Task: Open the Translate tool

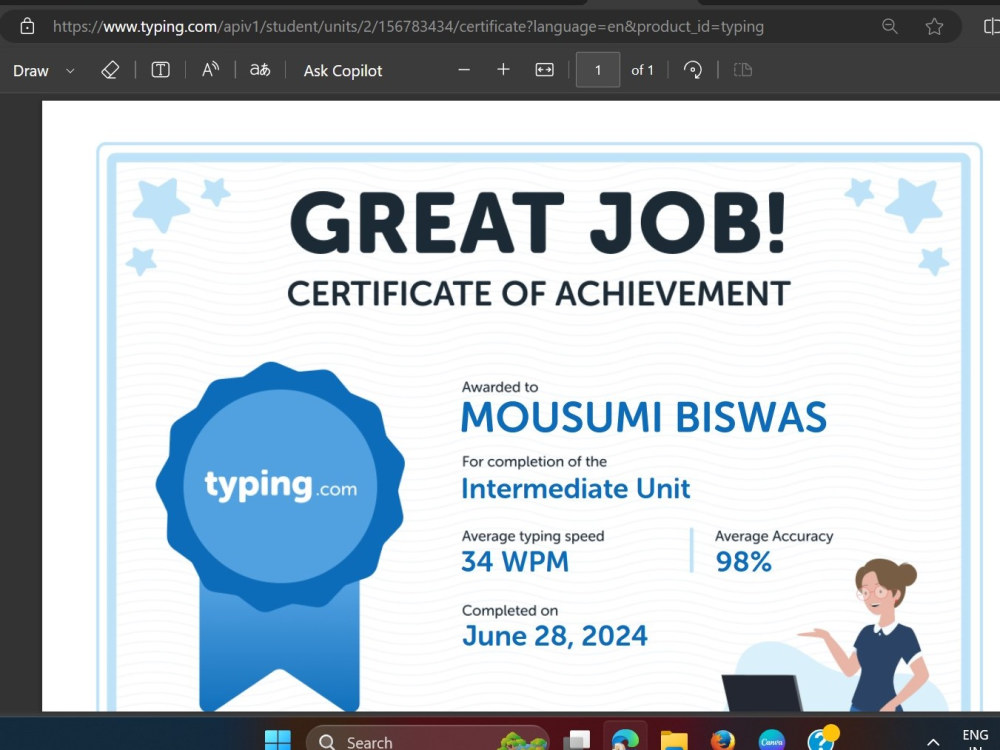Action: 260,70
